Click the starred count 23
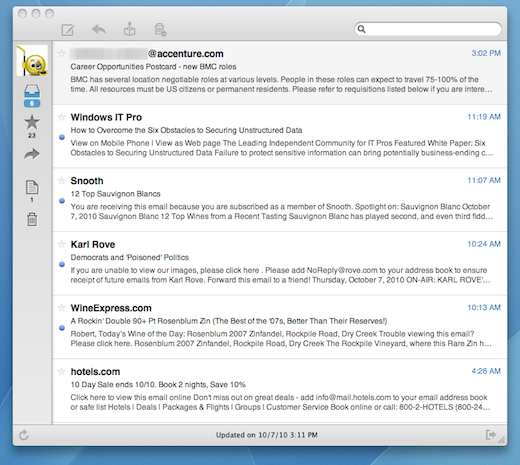 32,136
